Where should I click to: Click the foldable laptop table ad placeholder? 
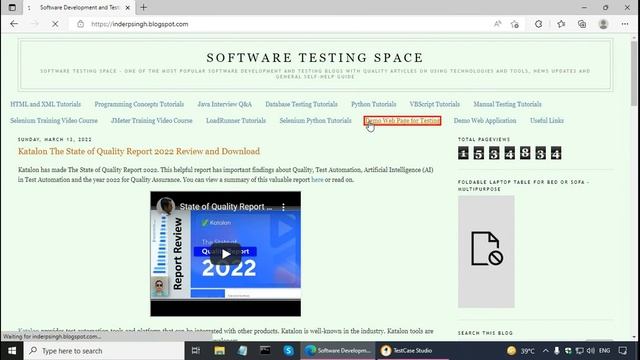(486, 251)
